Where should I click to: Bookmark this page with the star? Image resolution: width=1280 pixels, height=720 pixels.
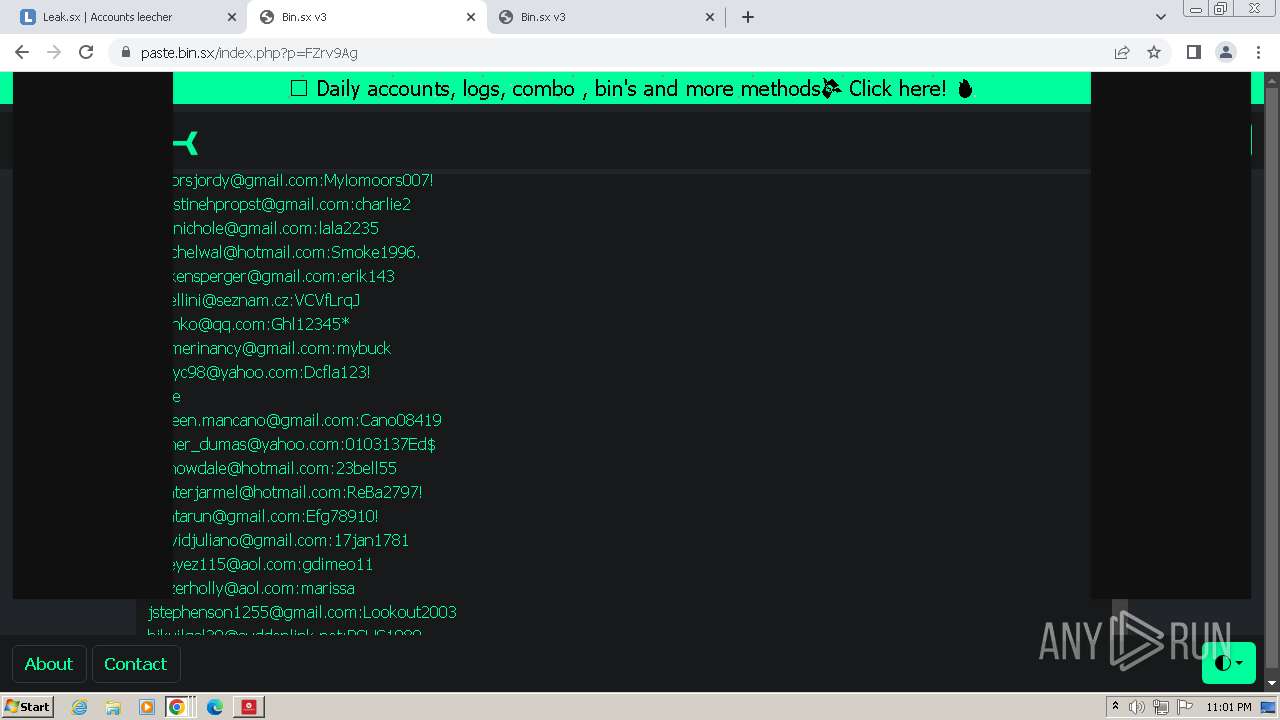click(x=1154, y=52)
